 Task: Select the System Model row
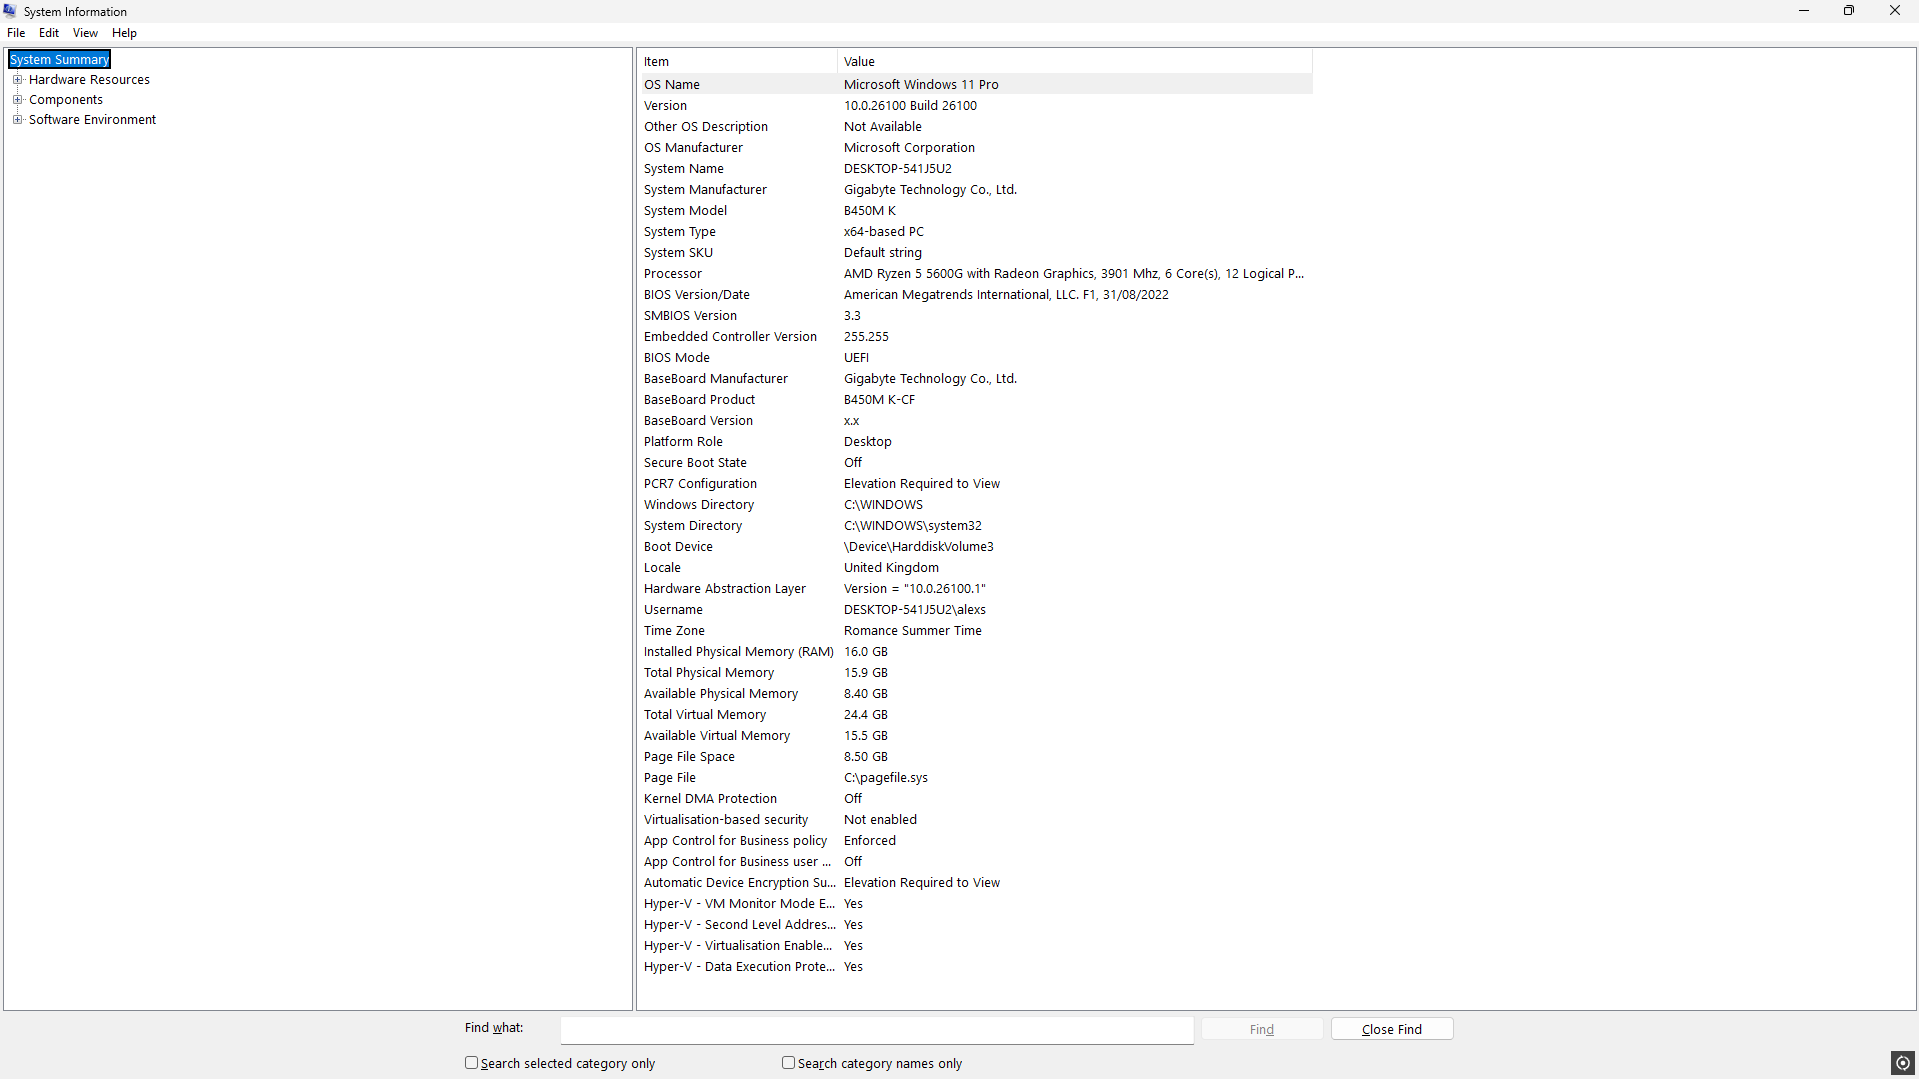(x=976, y=211)
